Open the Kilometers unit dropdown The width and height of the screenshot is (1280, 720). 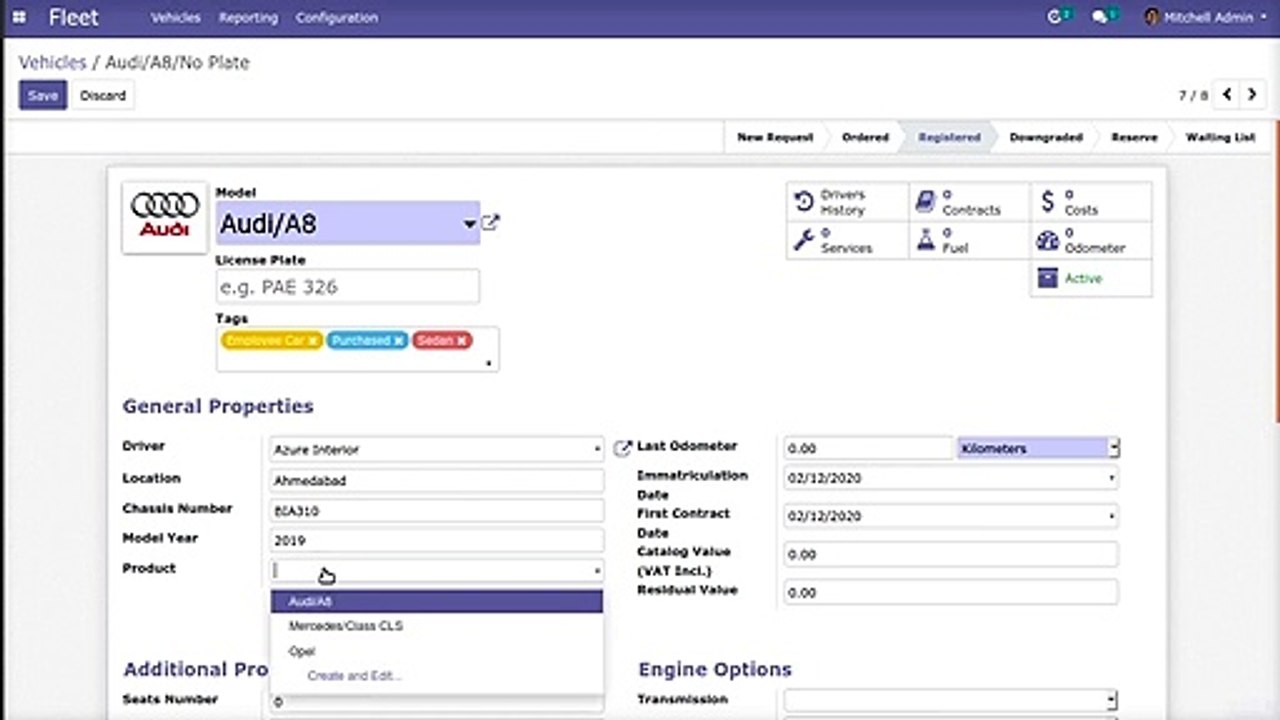pyautogui.click(x=1038, y=448)
